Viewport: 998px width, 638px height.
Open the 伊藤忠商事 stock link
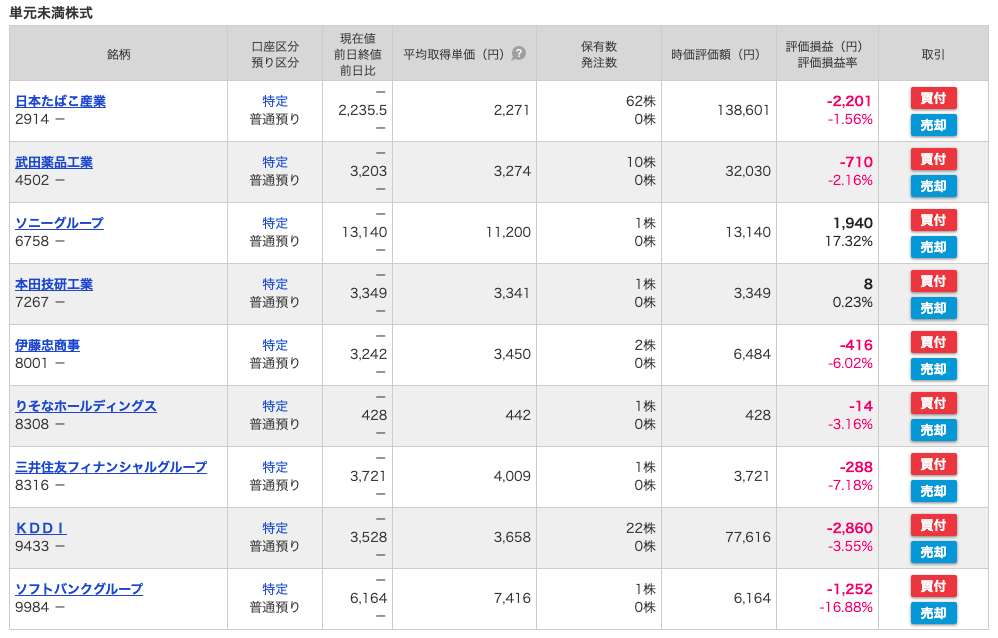click(48, 346)
